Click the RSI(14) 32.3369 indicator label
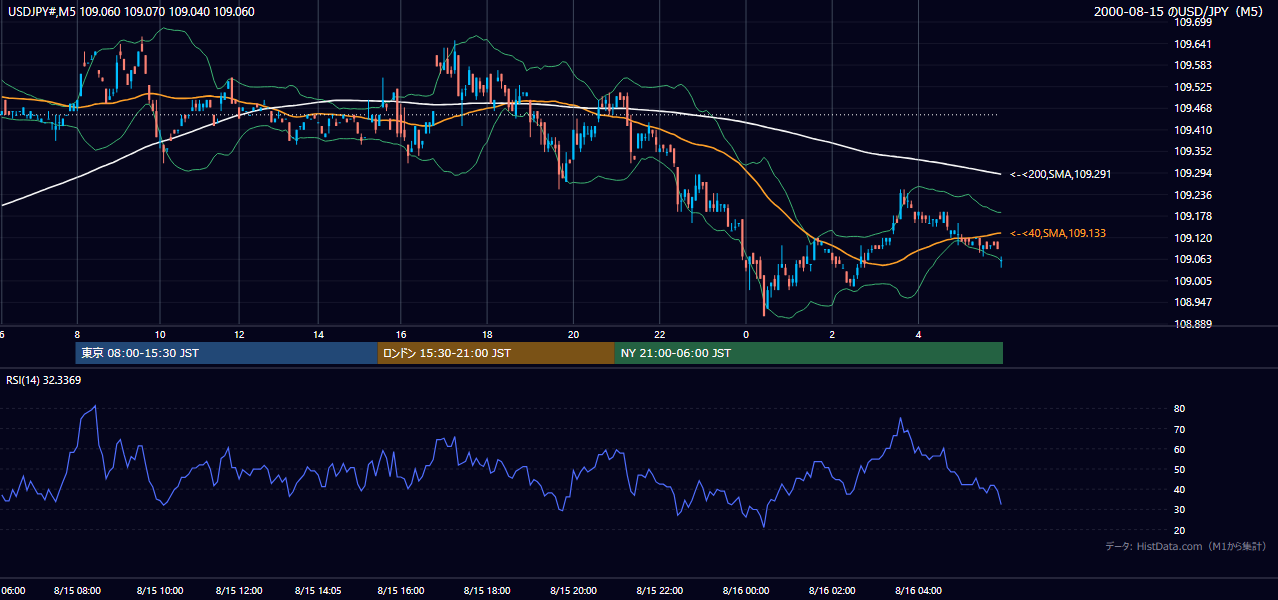The height and width of the screenshot is (600, 1278). click(43, 381)
